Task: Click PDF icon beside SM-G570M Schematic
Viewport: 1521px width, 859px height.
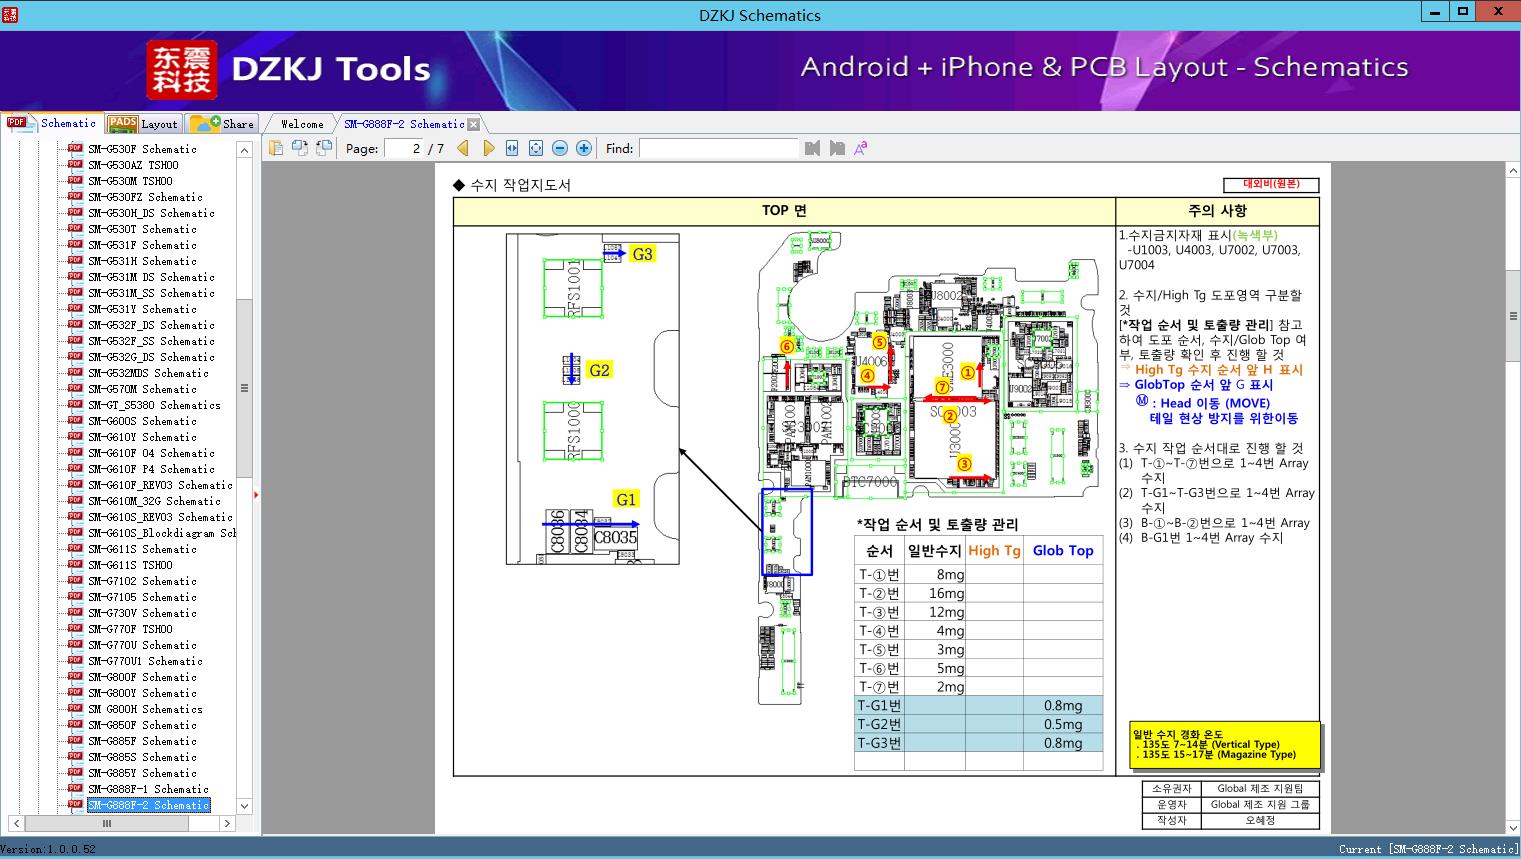Action: pos(75,388)
